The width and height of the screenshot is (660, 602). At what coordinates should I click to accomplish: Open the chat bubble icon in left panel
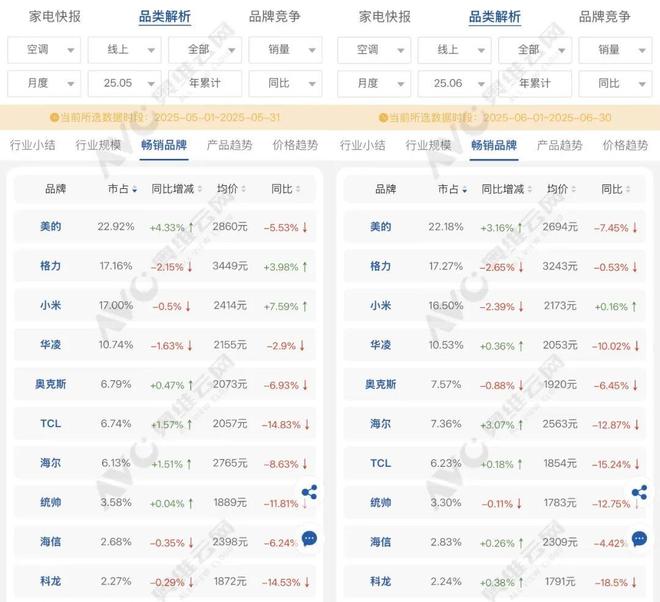309,538
